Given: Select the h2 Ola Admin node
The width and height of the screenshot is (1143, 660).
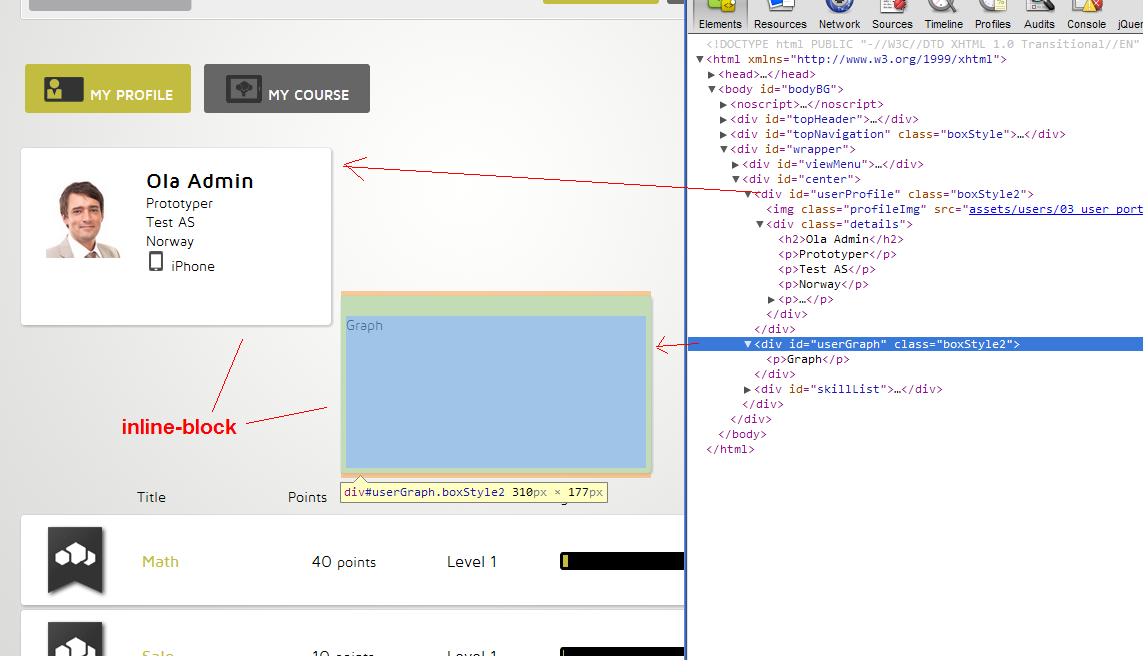Looking at the screenshot, I should point(840,239).
